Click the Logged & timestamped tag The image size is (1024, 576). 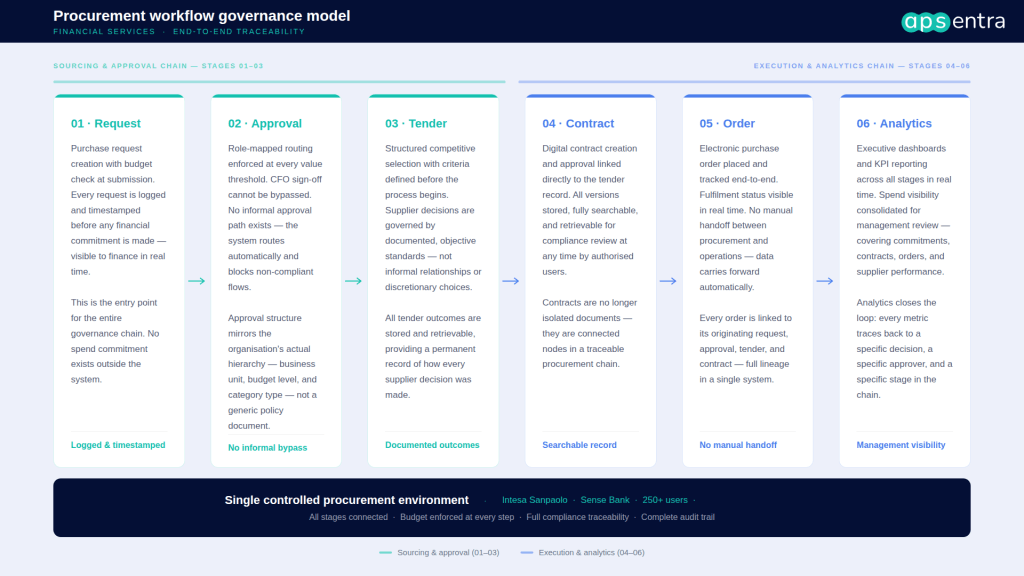click(x=118, y=445)
